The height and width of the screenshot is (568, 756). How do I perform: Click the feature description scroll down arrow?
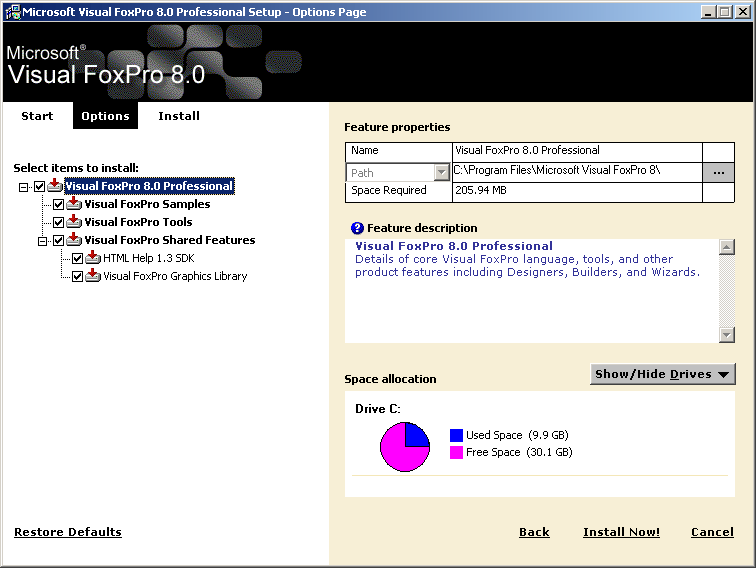727,334
